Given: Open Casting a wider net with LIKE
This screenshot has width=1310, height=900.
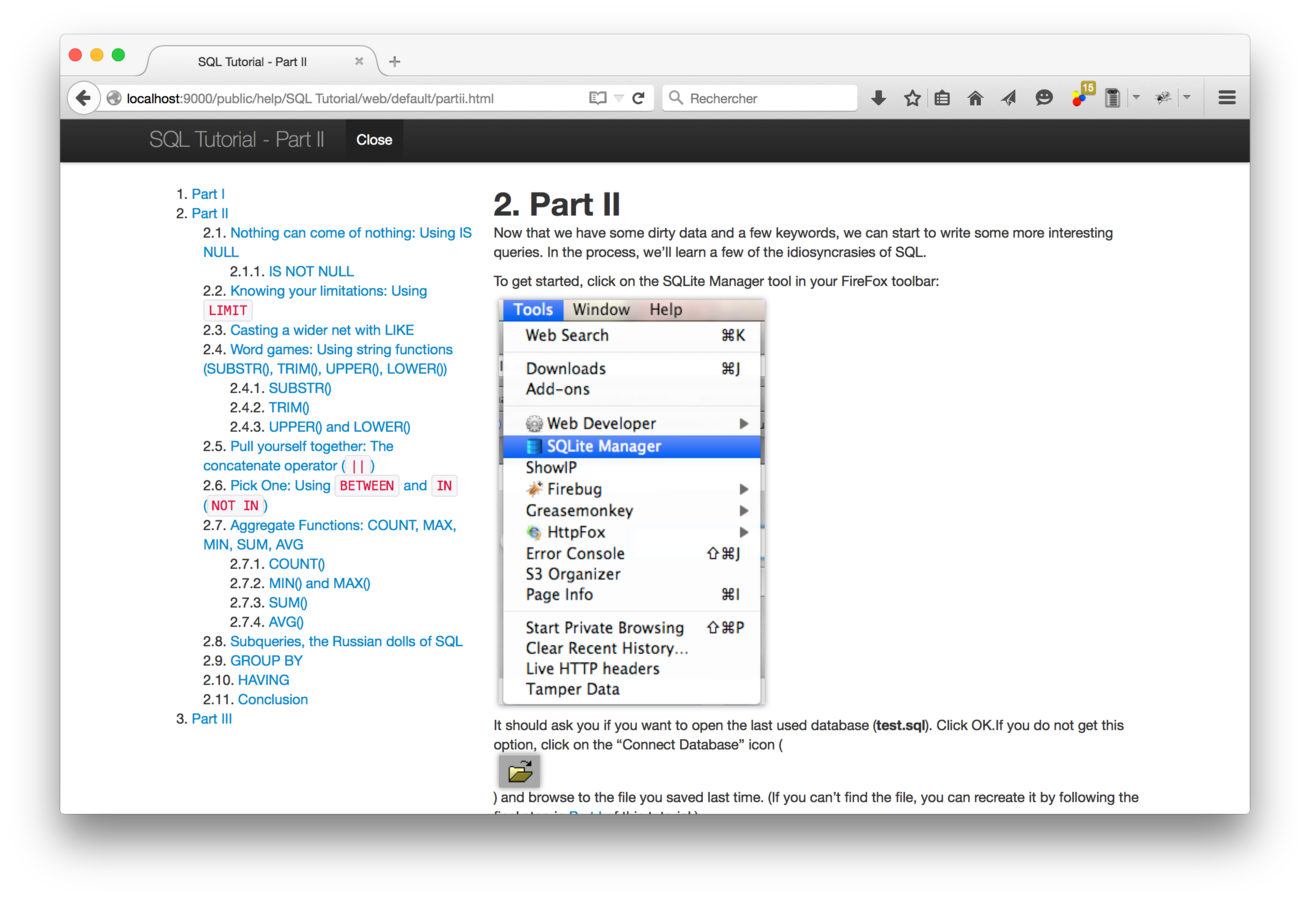Looking at the screenshot, I should 322,329.
